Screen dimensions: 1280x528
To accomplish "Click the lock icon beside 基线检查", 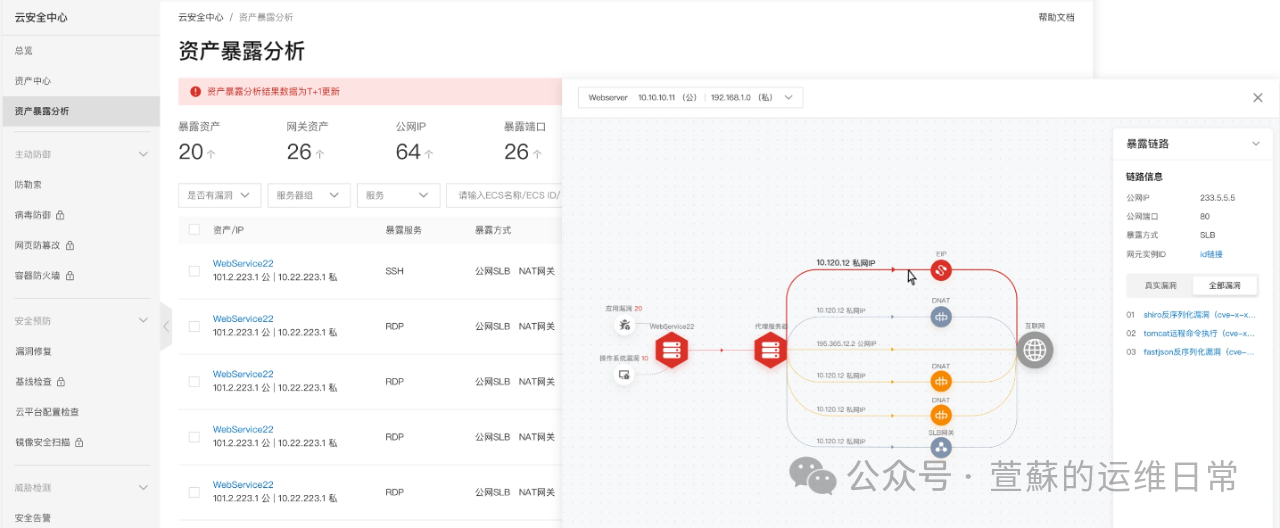I will [60, 382].
